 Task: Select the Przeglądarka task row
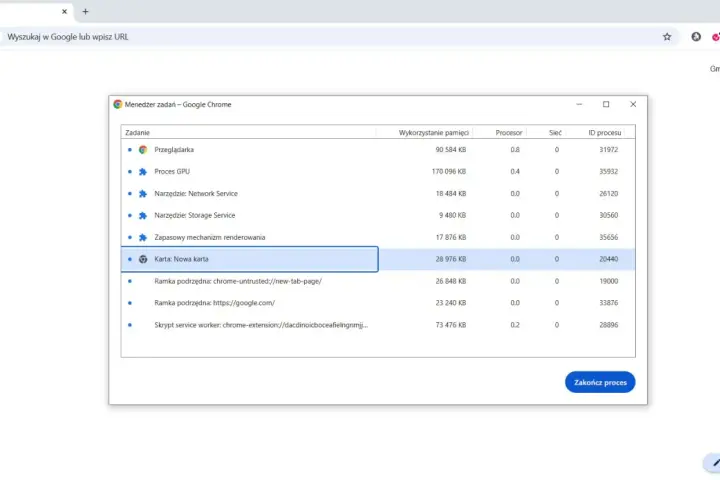pos(378,150)
